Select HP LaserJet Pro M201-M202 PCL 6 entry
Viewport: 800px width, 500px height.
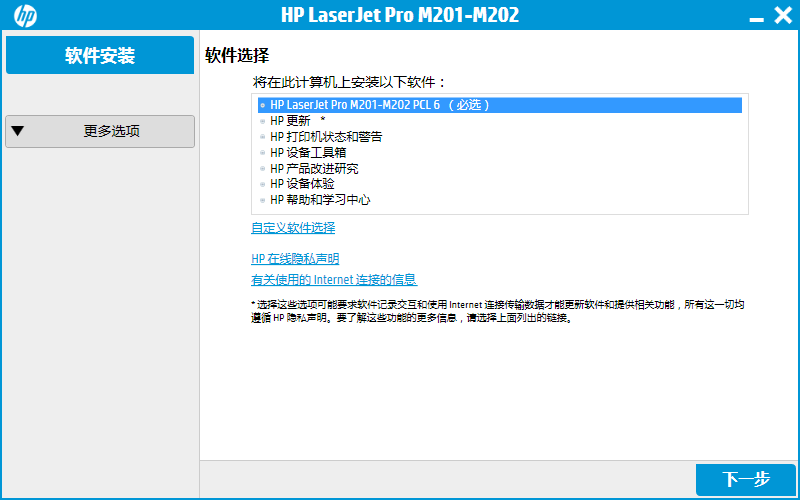378,104
